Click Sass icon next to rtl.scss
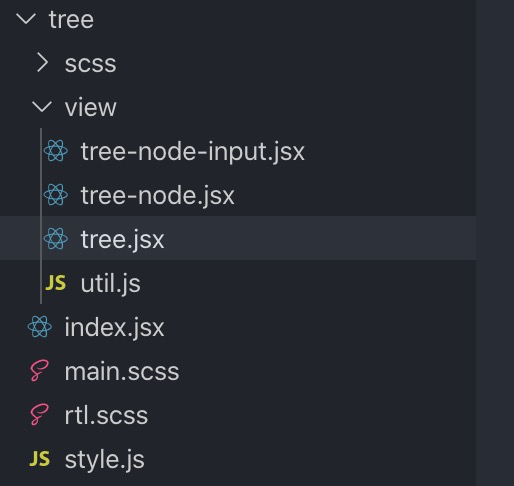 tap(40, 415)
